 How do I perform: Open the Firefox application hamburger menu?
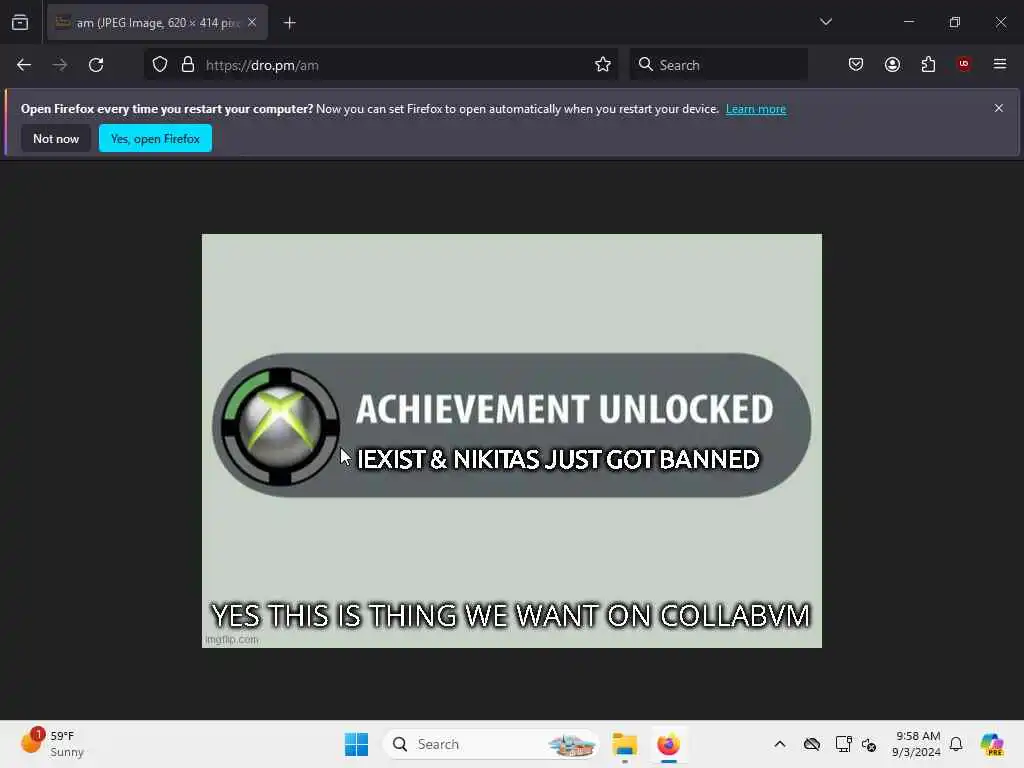(x=1000, y=64)
